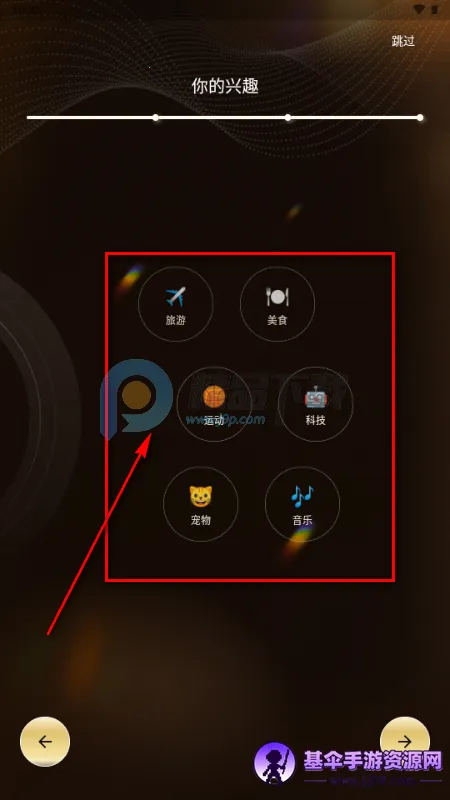Pick the basketball sports interest icon

pos(214,396)
